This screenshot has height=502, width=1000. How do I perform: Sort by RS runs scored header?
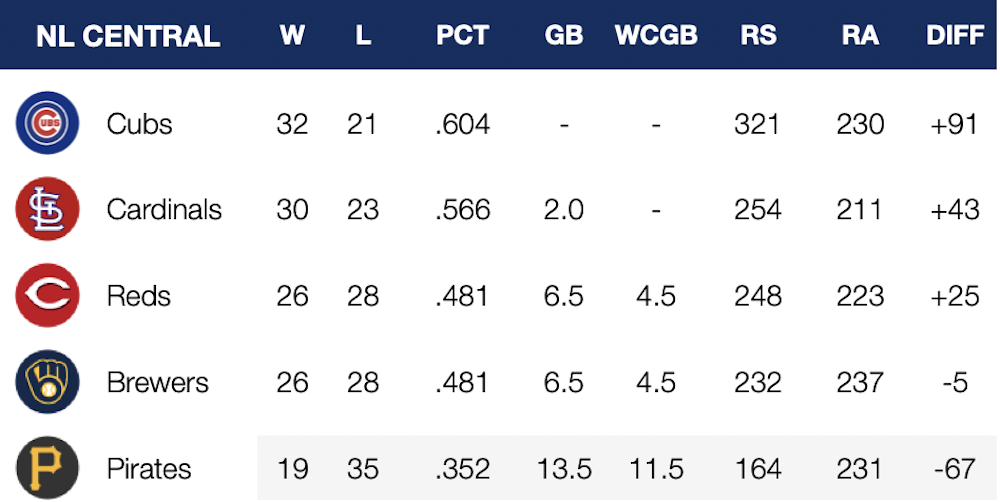757,36
